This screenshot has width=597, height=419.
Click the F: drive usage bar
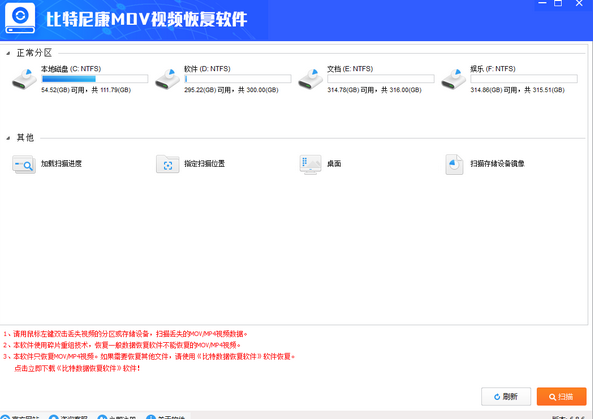tap(524, 79)
